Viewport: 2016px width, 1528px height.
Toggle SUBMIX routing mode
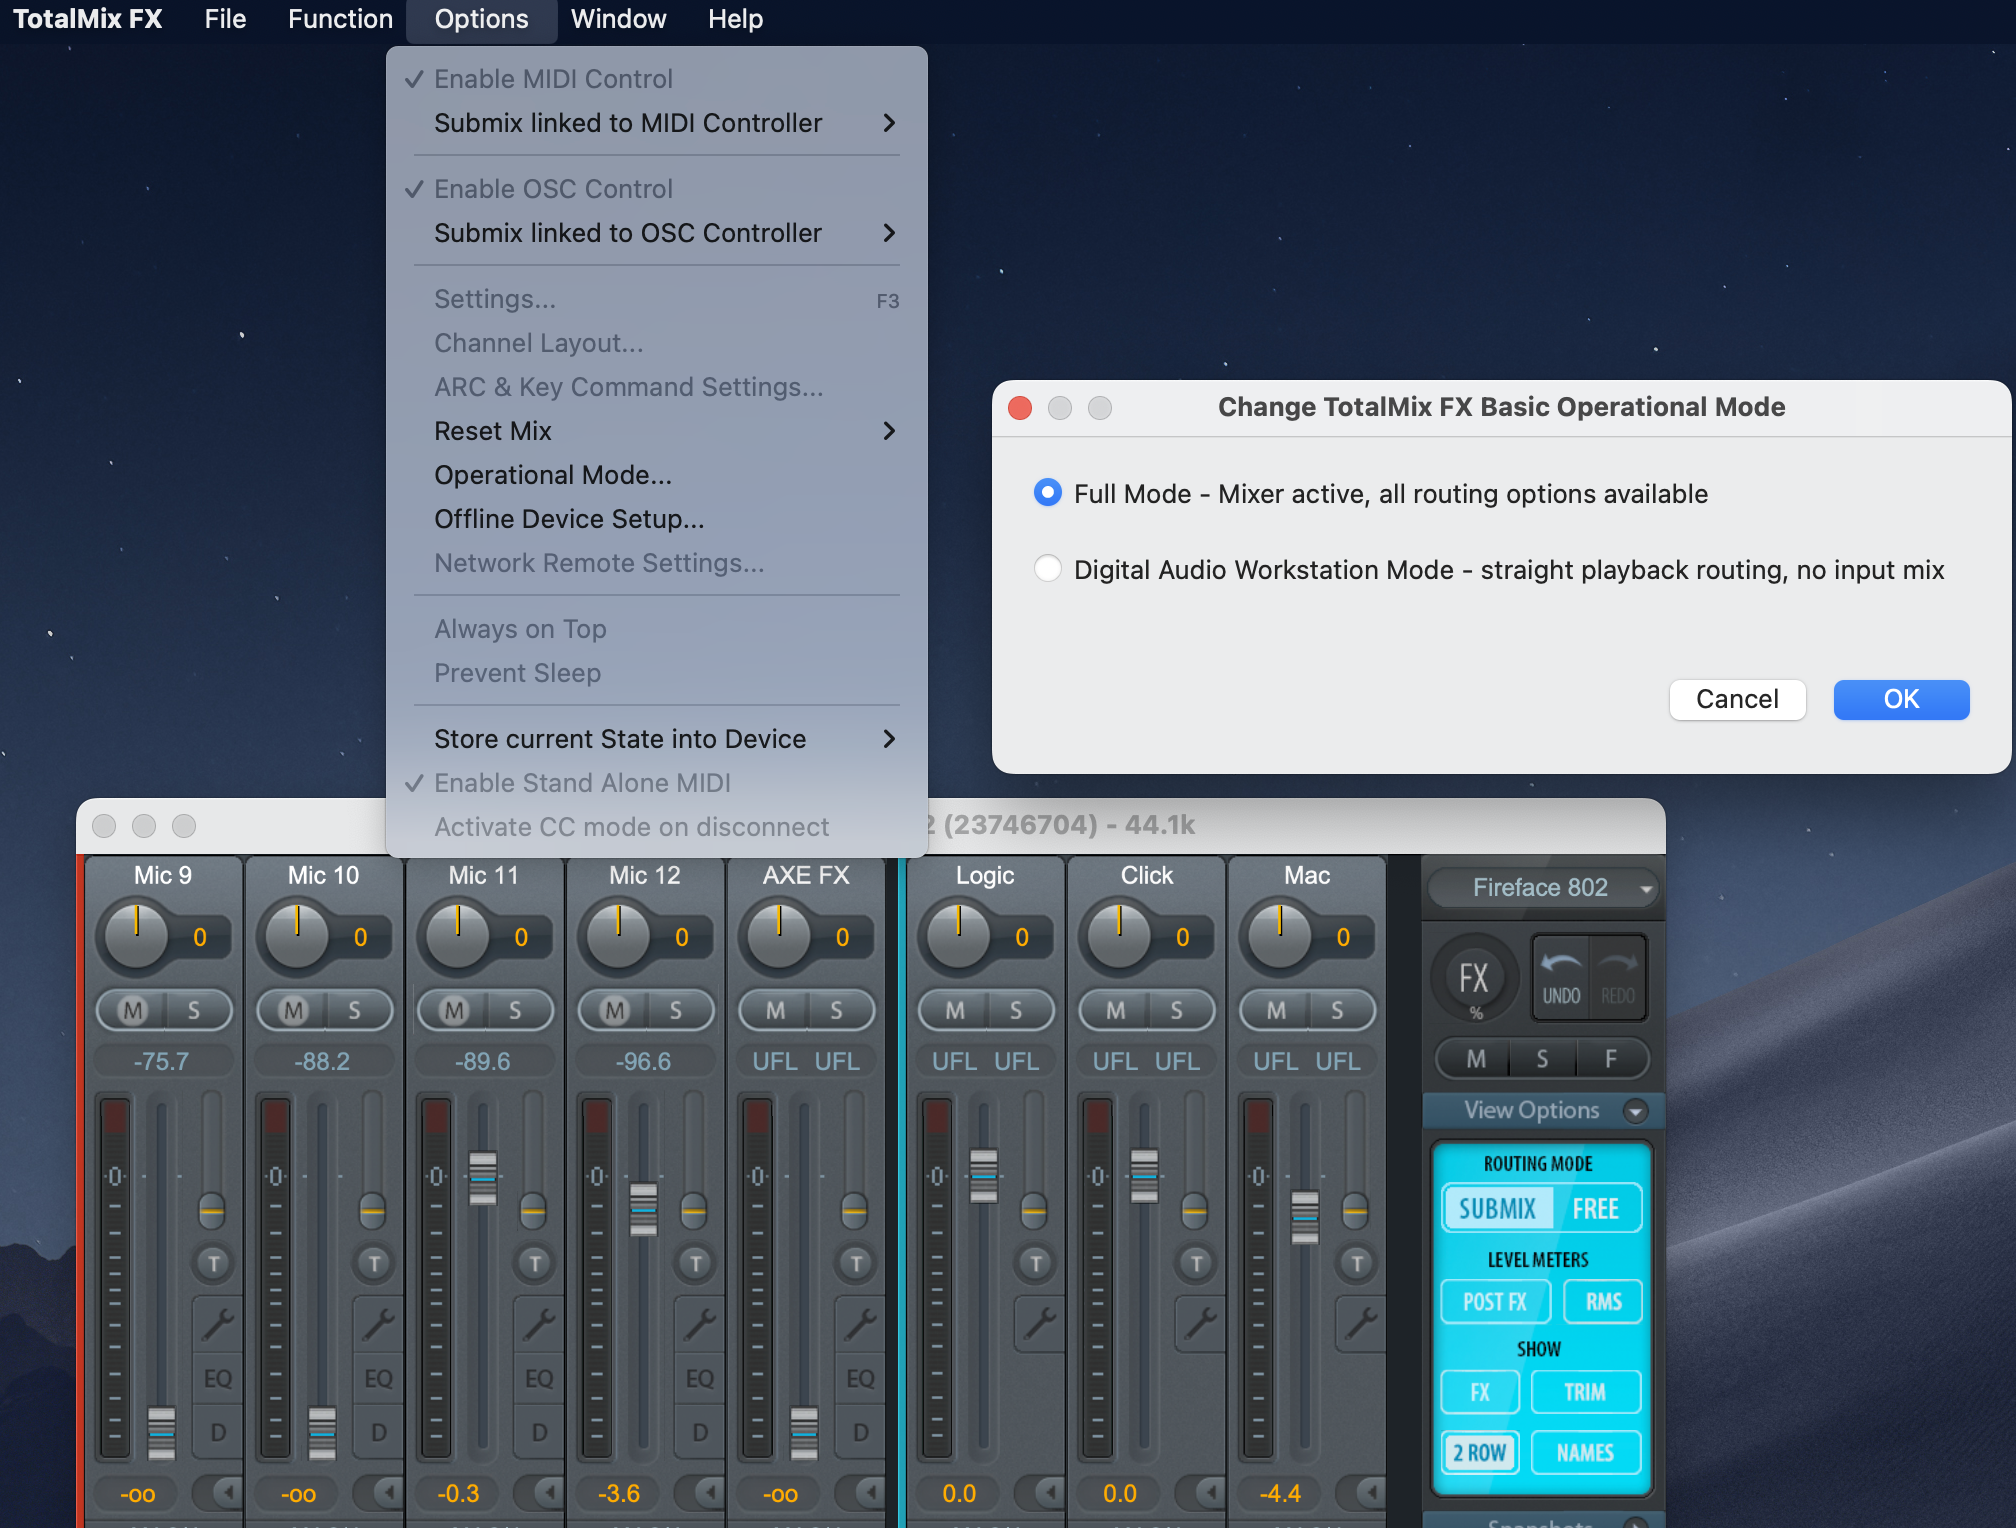1497,1209
